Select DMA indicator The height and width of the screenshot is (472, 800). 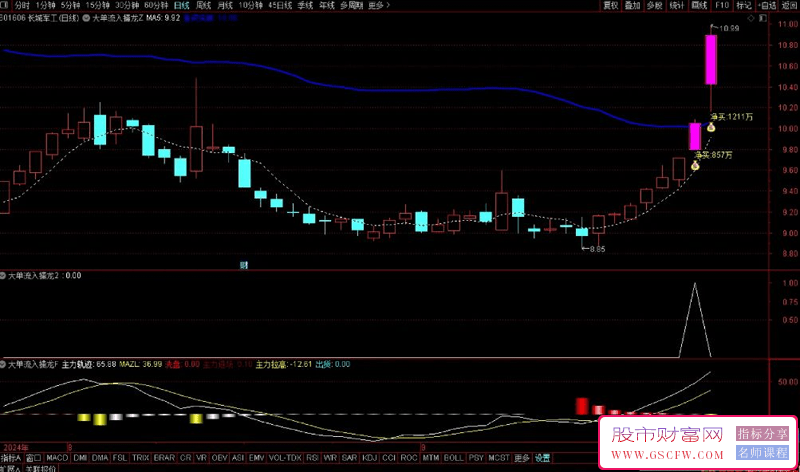(100, 458)
